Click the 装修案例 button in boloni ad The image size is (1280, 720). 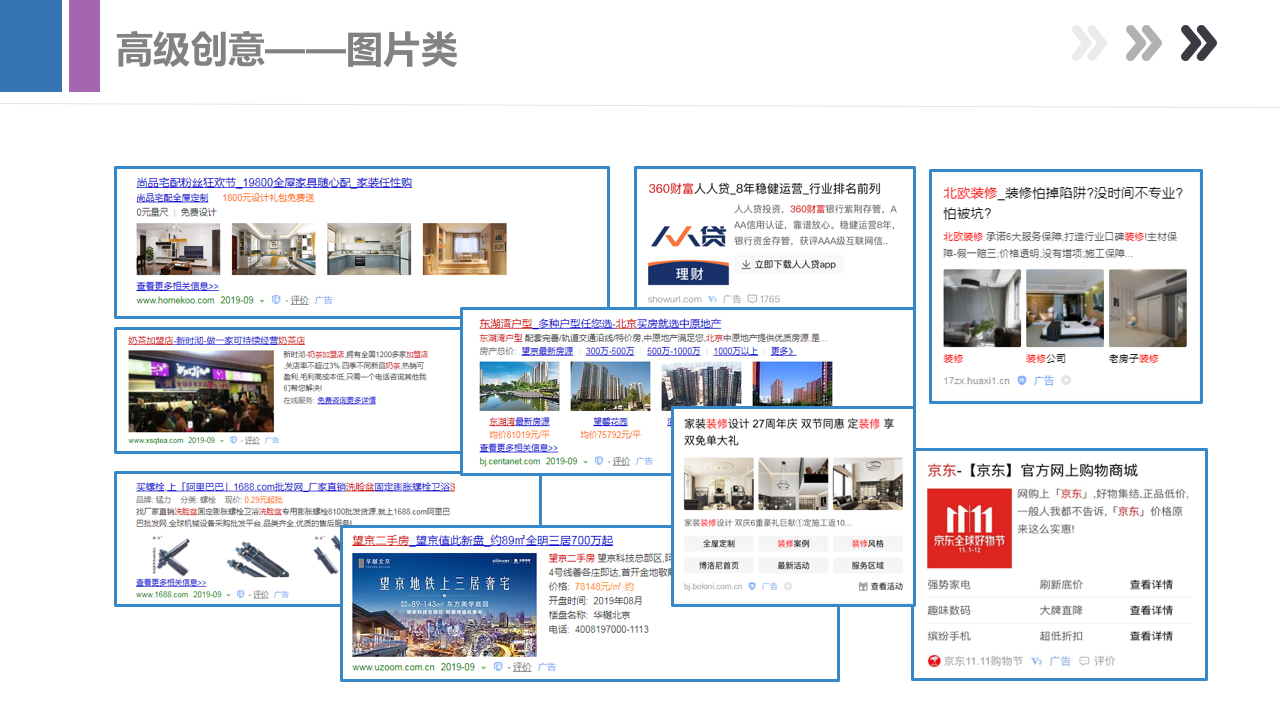point(793,543)
